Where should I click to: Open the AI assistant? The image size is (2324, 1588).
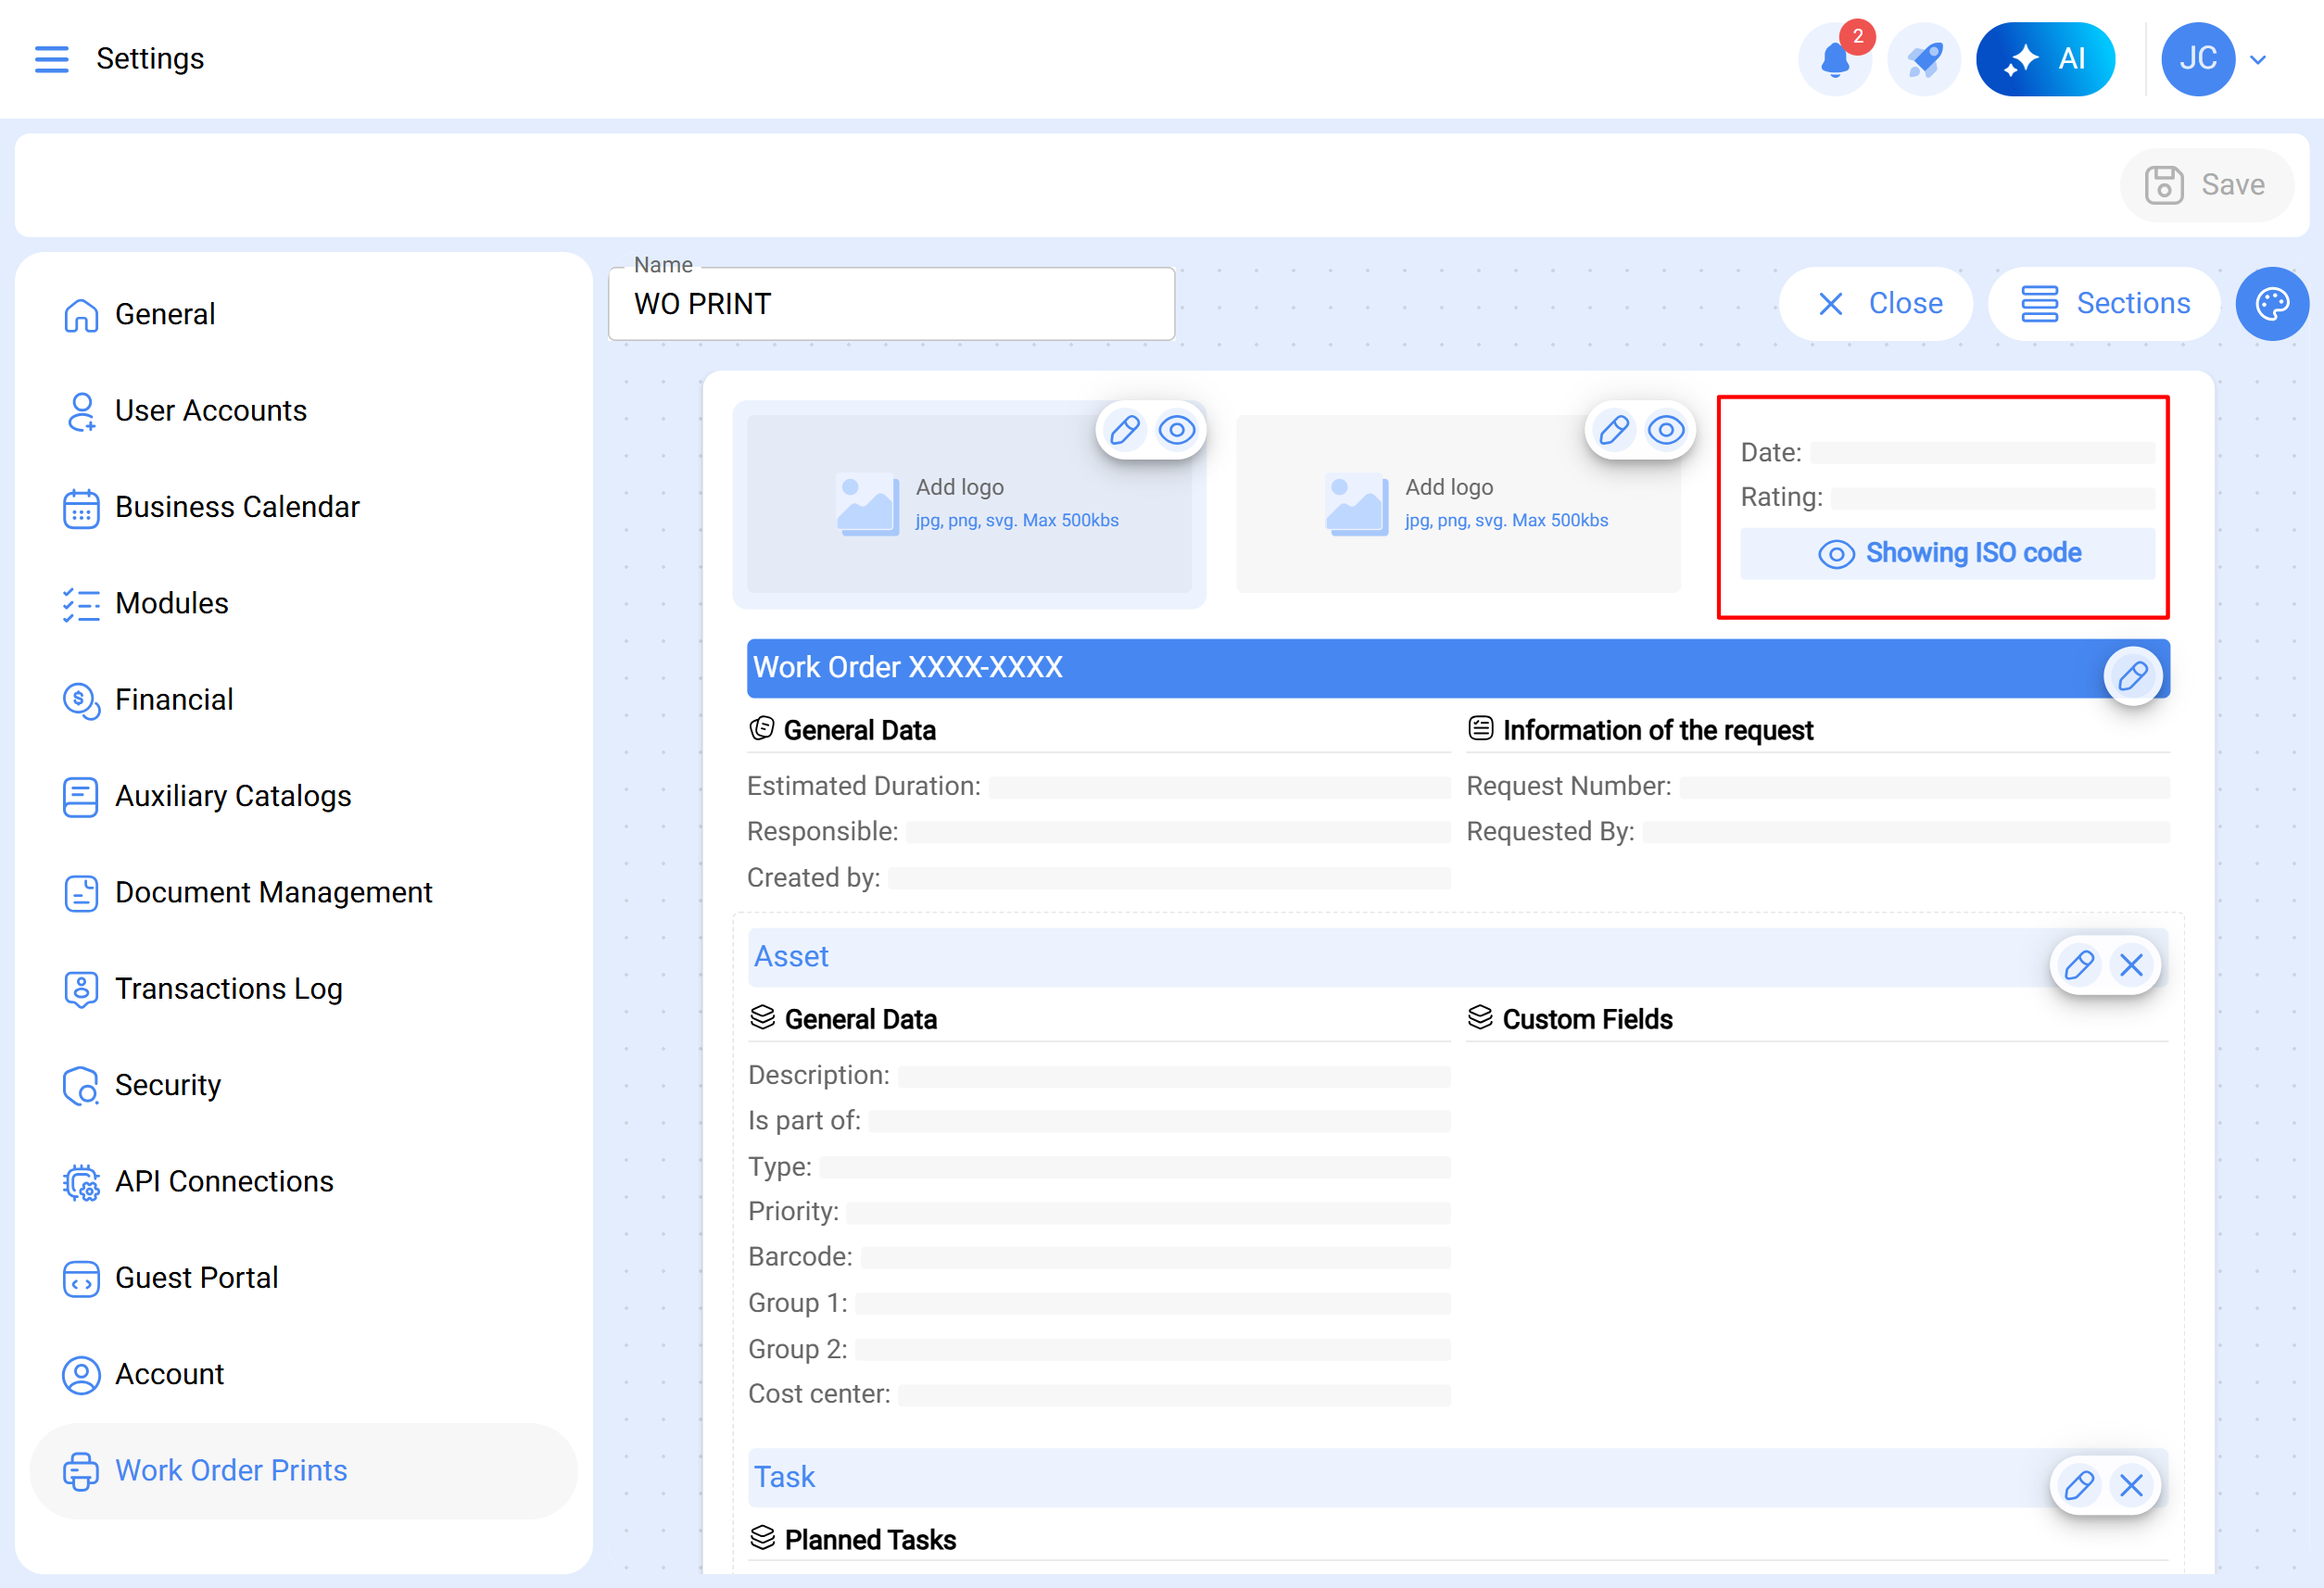[2046, 58]
